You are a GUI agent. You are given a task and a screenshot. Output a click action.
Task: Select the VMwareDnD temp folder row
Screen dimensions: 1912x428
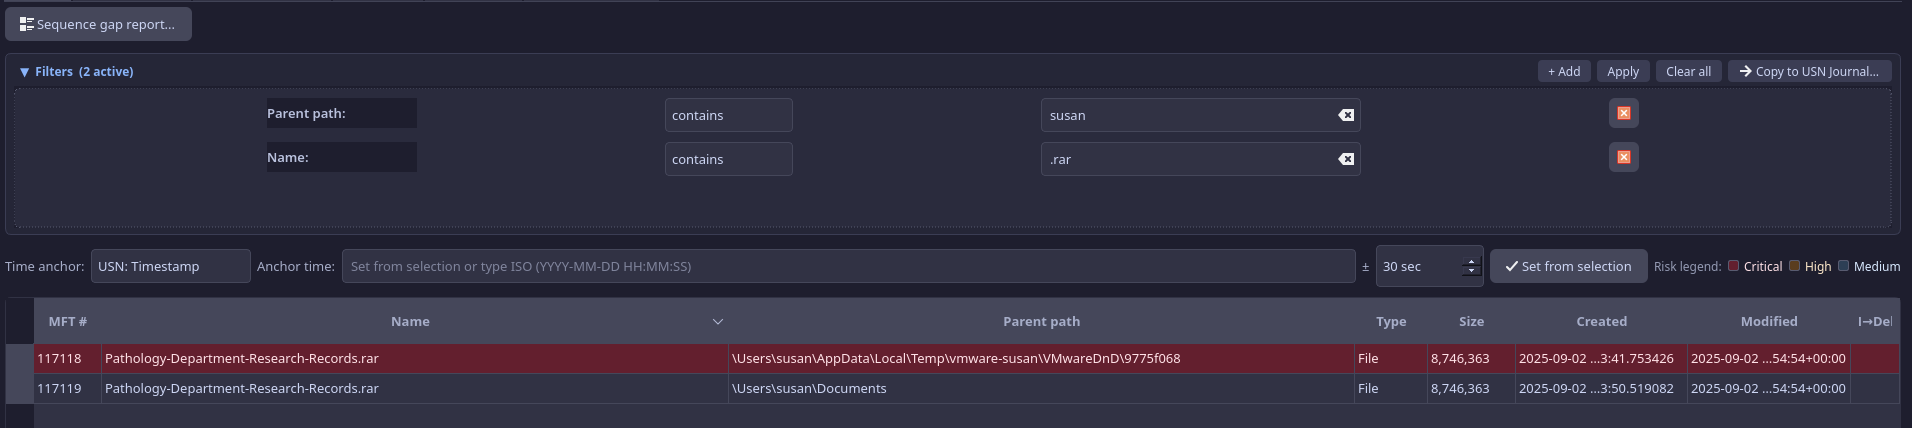click(955, 359)
